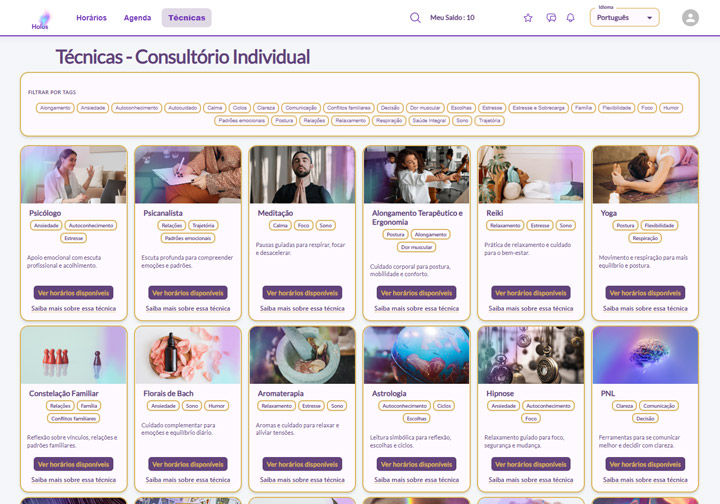
Task: Open the user profile avatar
Action: coord(690,18)
